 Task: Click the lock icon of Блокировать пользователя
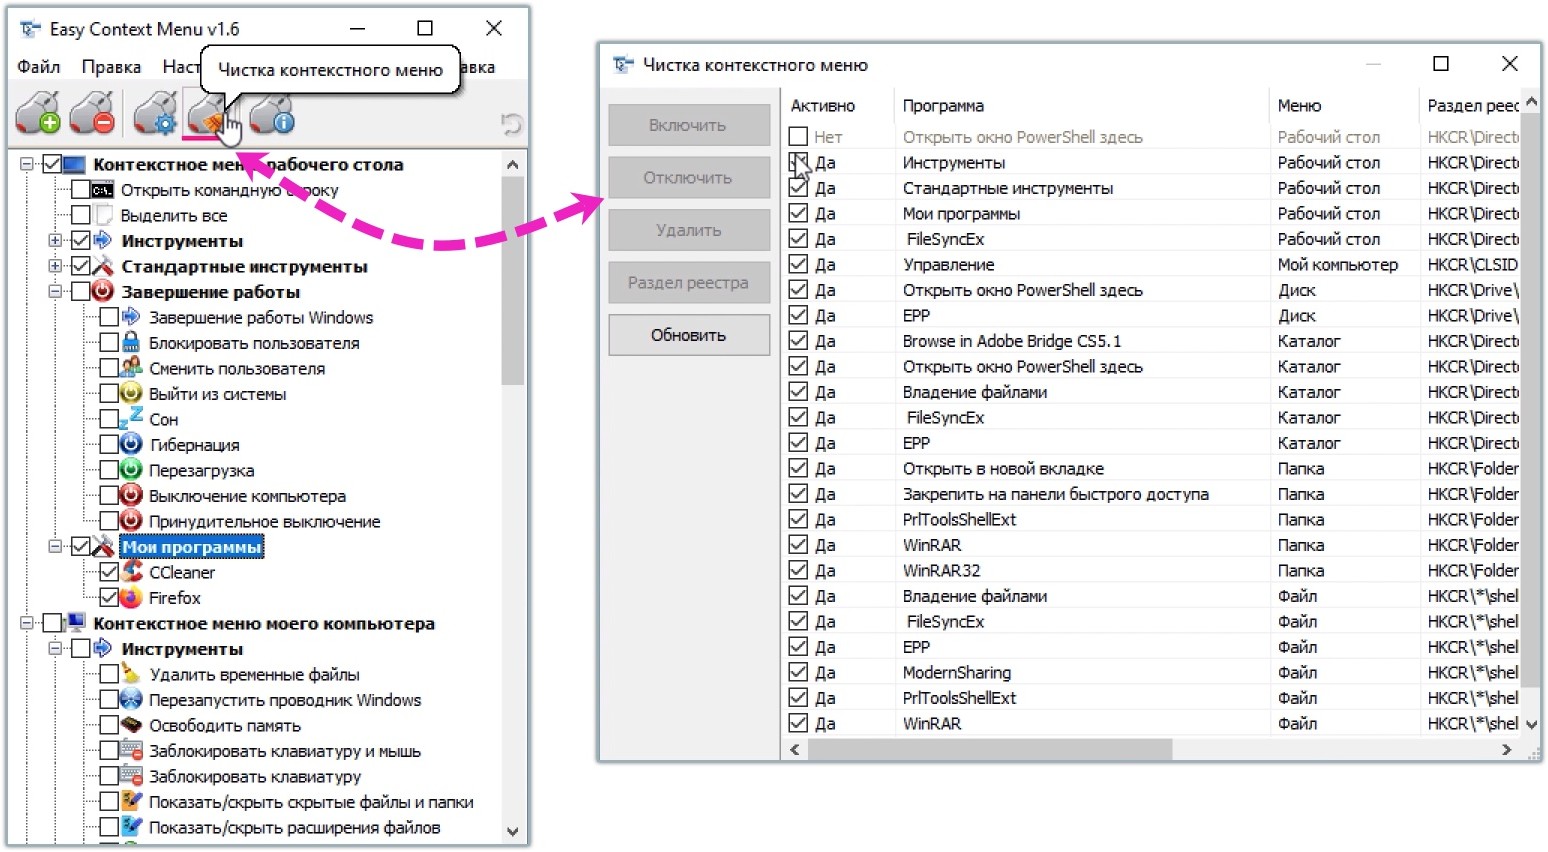click(x=131, y=342)
